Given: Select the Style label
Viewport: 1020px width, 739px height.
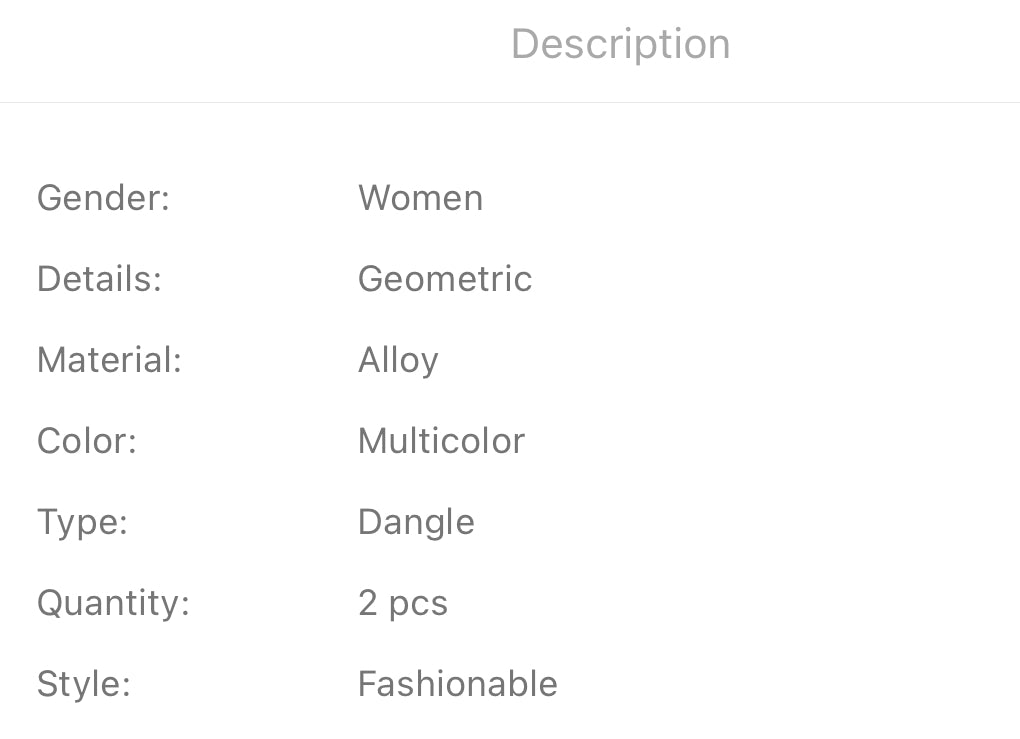Looking at the screenshot, I should 84,684.
